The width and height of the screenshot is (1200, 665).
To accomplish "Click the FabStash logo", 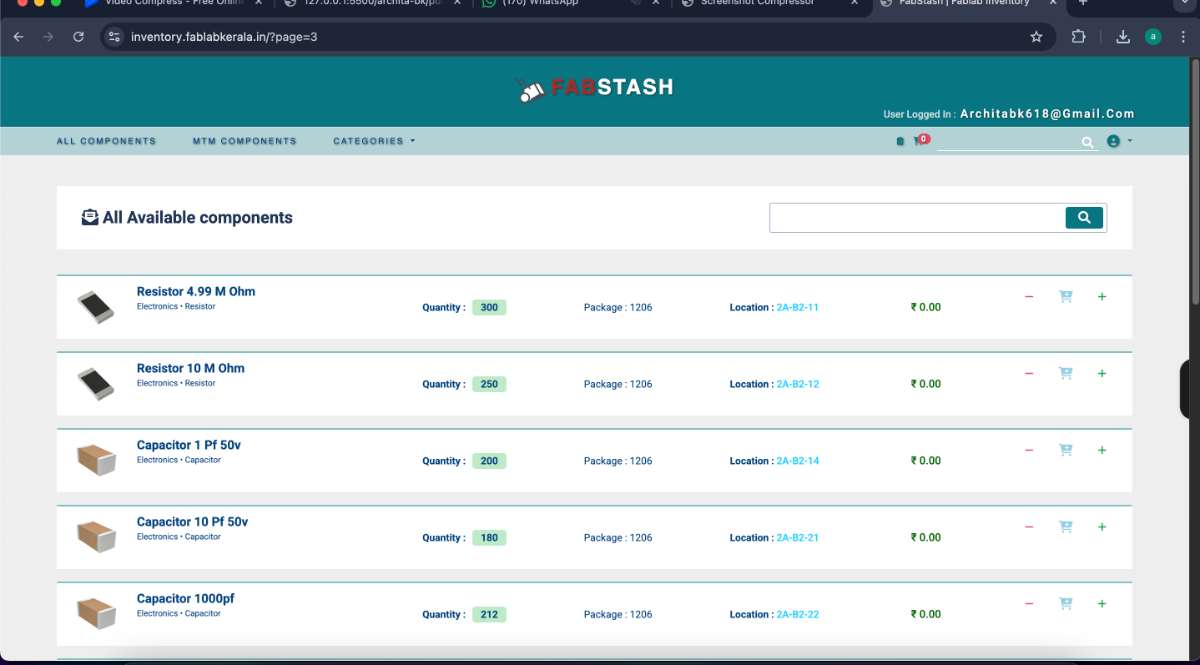I will [595, 88].
